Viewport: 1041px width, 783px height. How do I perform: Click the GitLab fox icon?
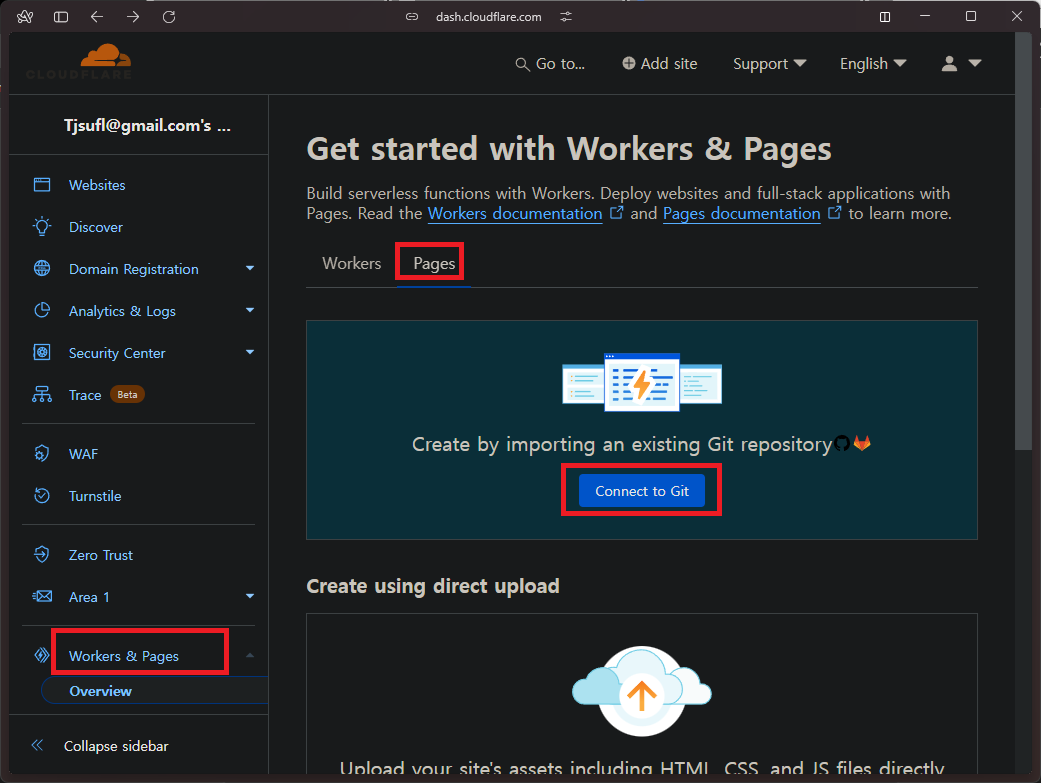(862, 444)
